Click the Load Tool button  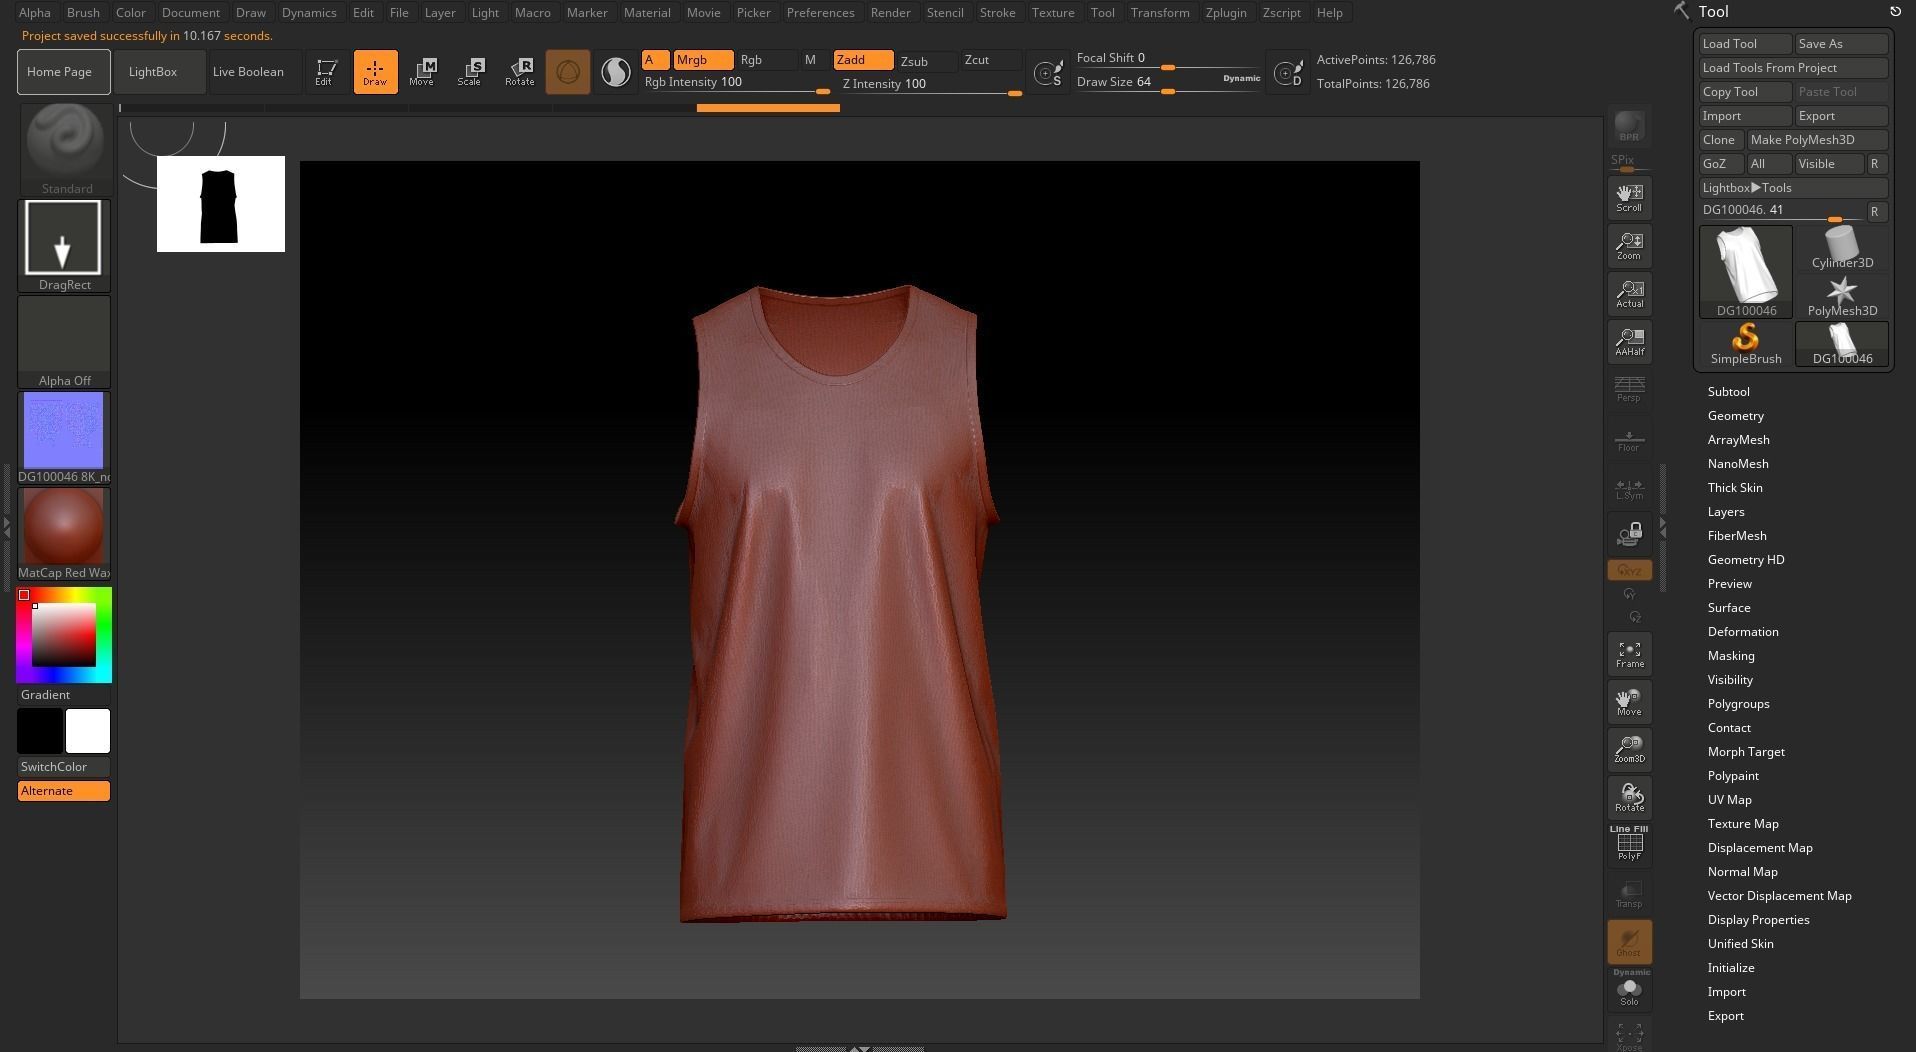tap(1745, 44)
